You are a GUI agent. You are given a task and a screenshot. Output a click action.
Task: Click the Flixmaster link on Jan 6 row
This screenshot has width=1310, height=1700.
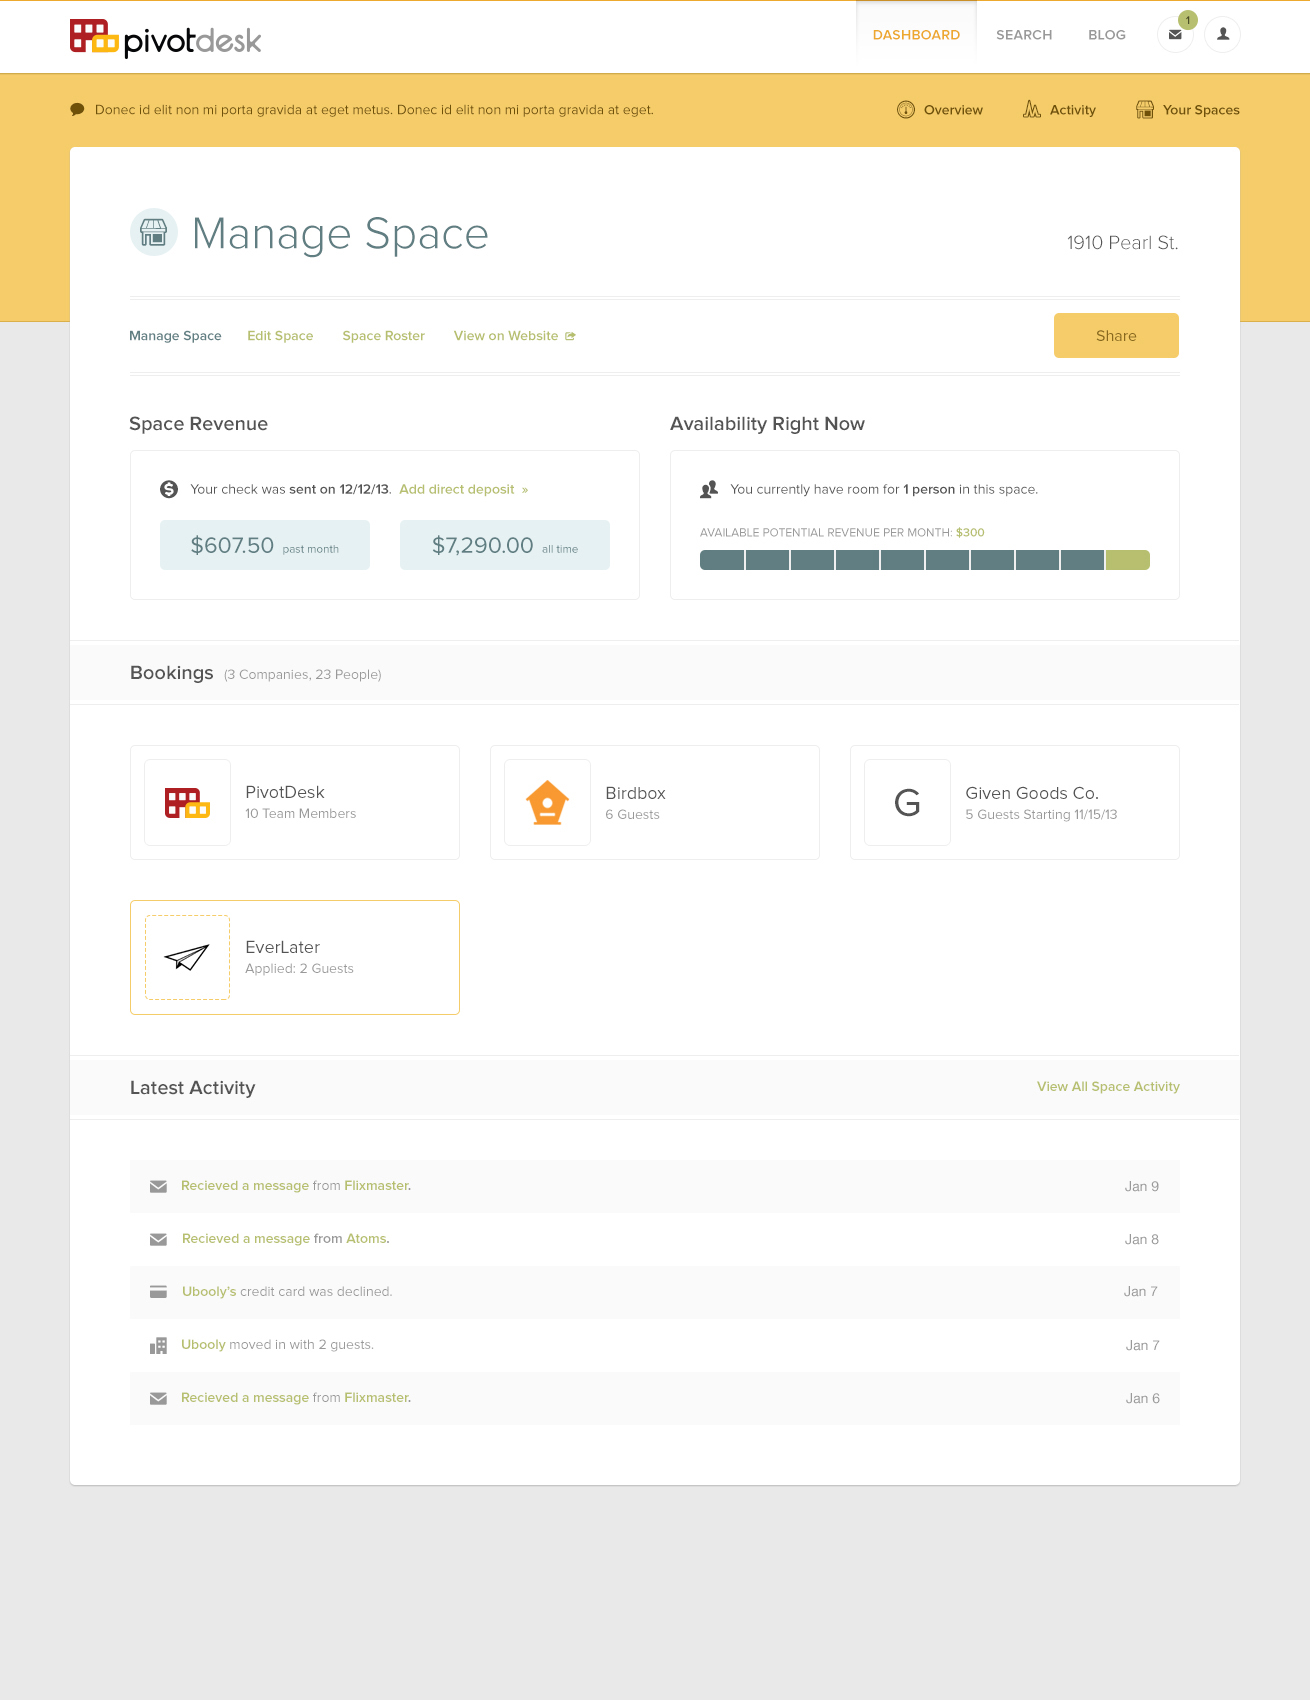click(377, 1398)
